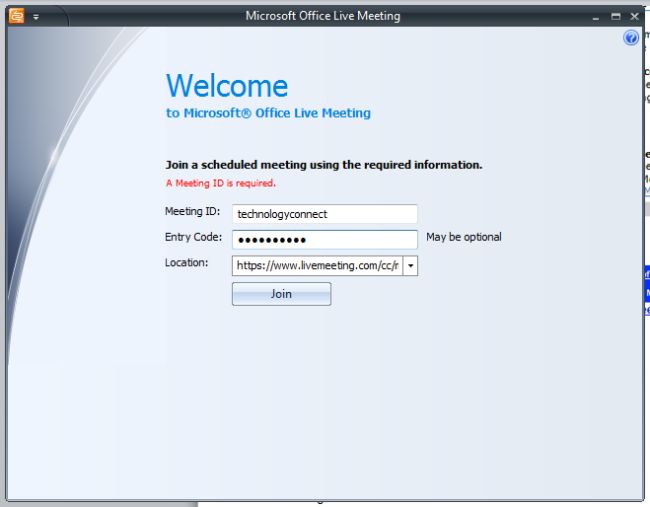Viewport: 650px width, 507px height.
Task: Expand the Location dropdown arrow
Action: [x=410, y=266]
